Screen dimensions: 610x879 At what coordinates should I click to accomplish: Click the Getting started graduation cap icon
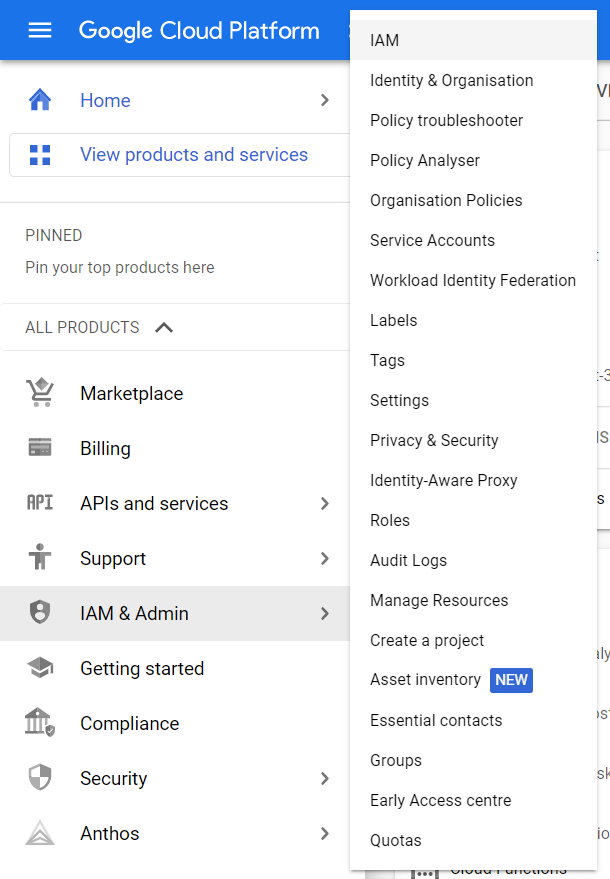click(40, 668)
